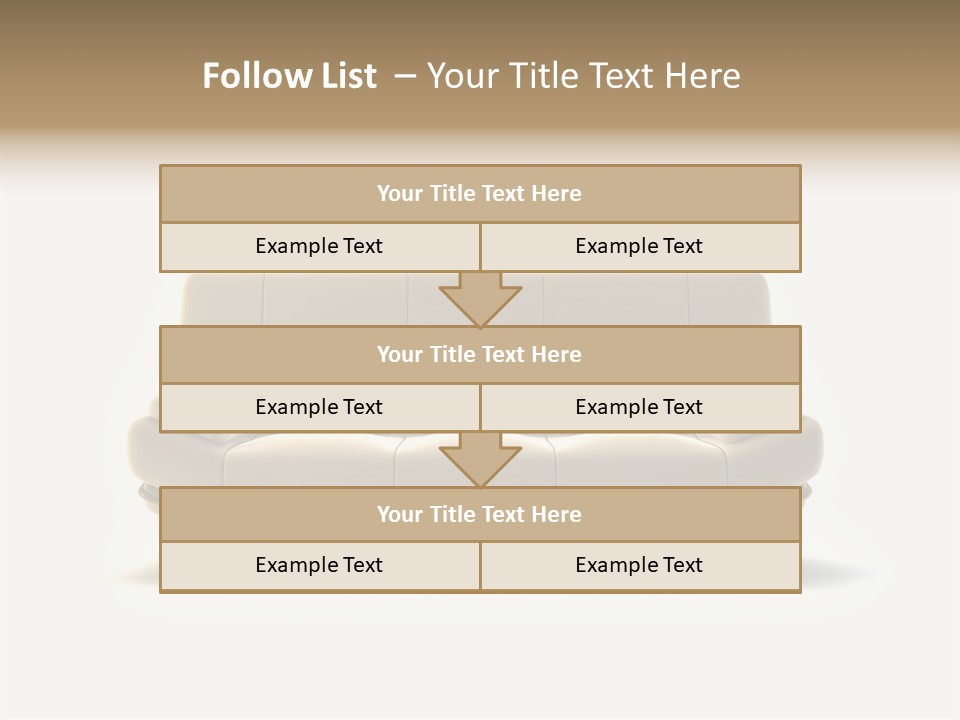Select the bottom "Your Title Text Here" header box

coord(480,514)
